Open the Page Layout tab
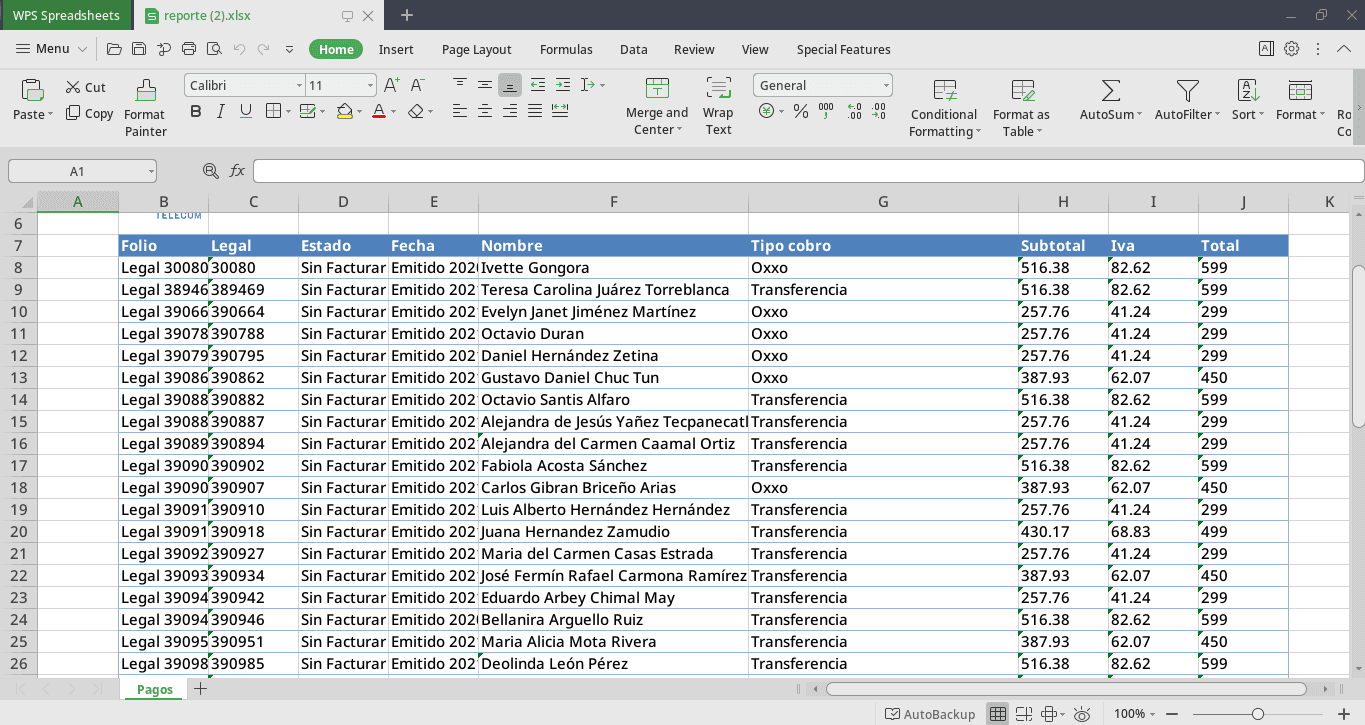Image resolution: width=1365 pixels, height=725 pixels. coord(476,49)
